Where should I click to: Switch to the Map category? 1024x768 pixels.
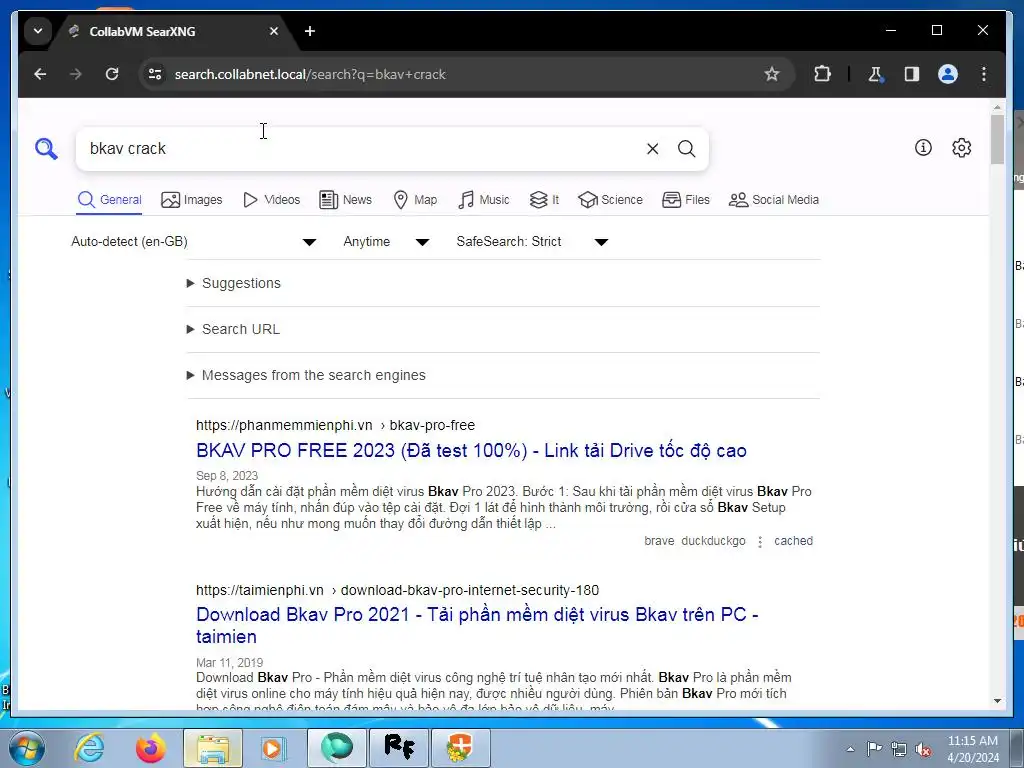pos(415,200)
